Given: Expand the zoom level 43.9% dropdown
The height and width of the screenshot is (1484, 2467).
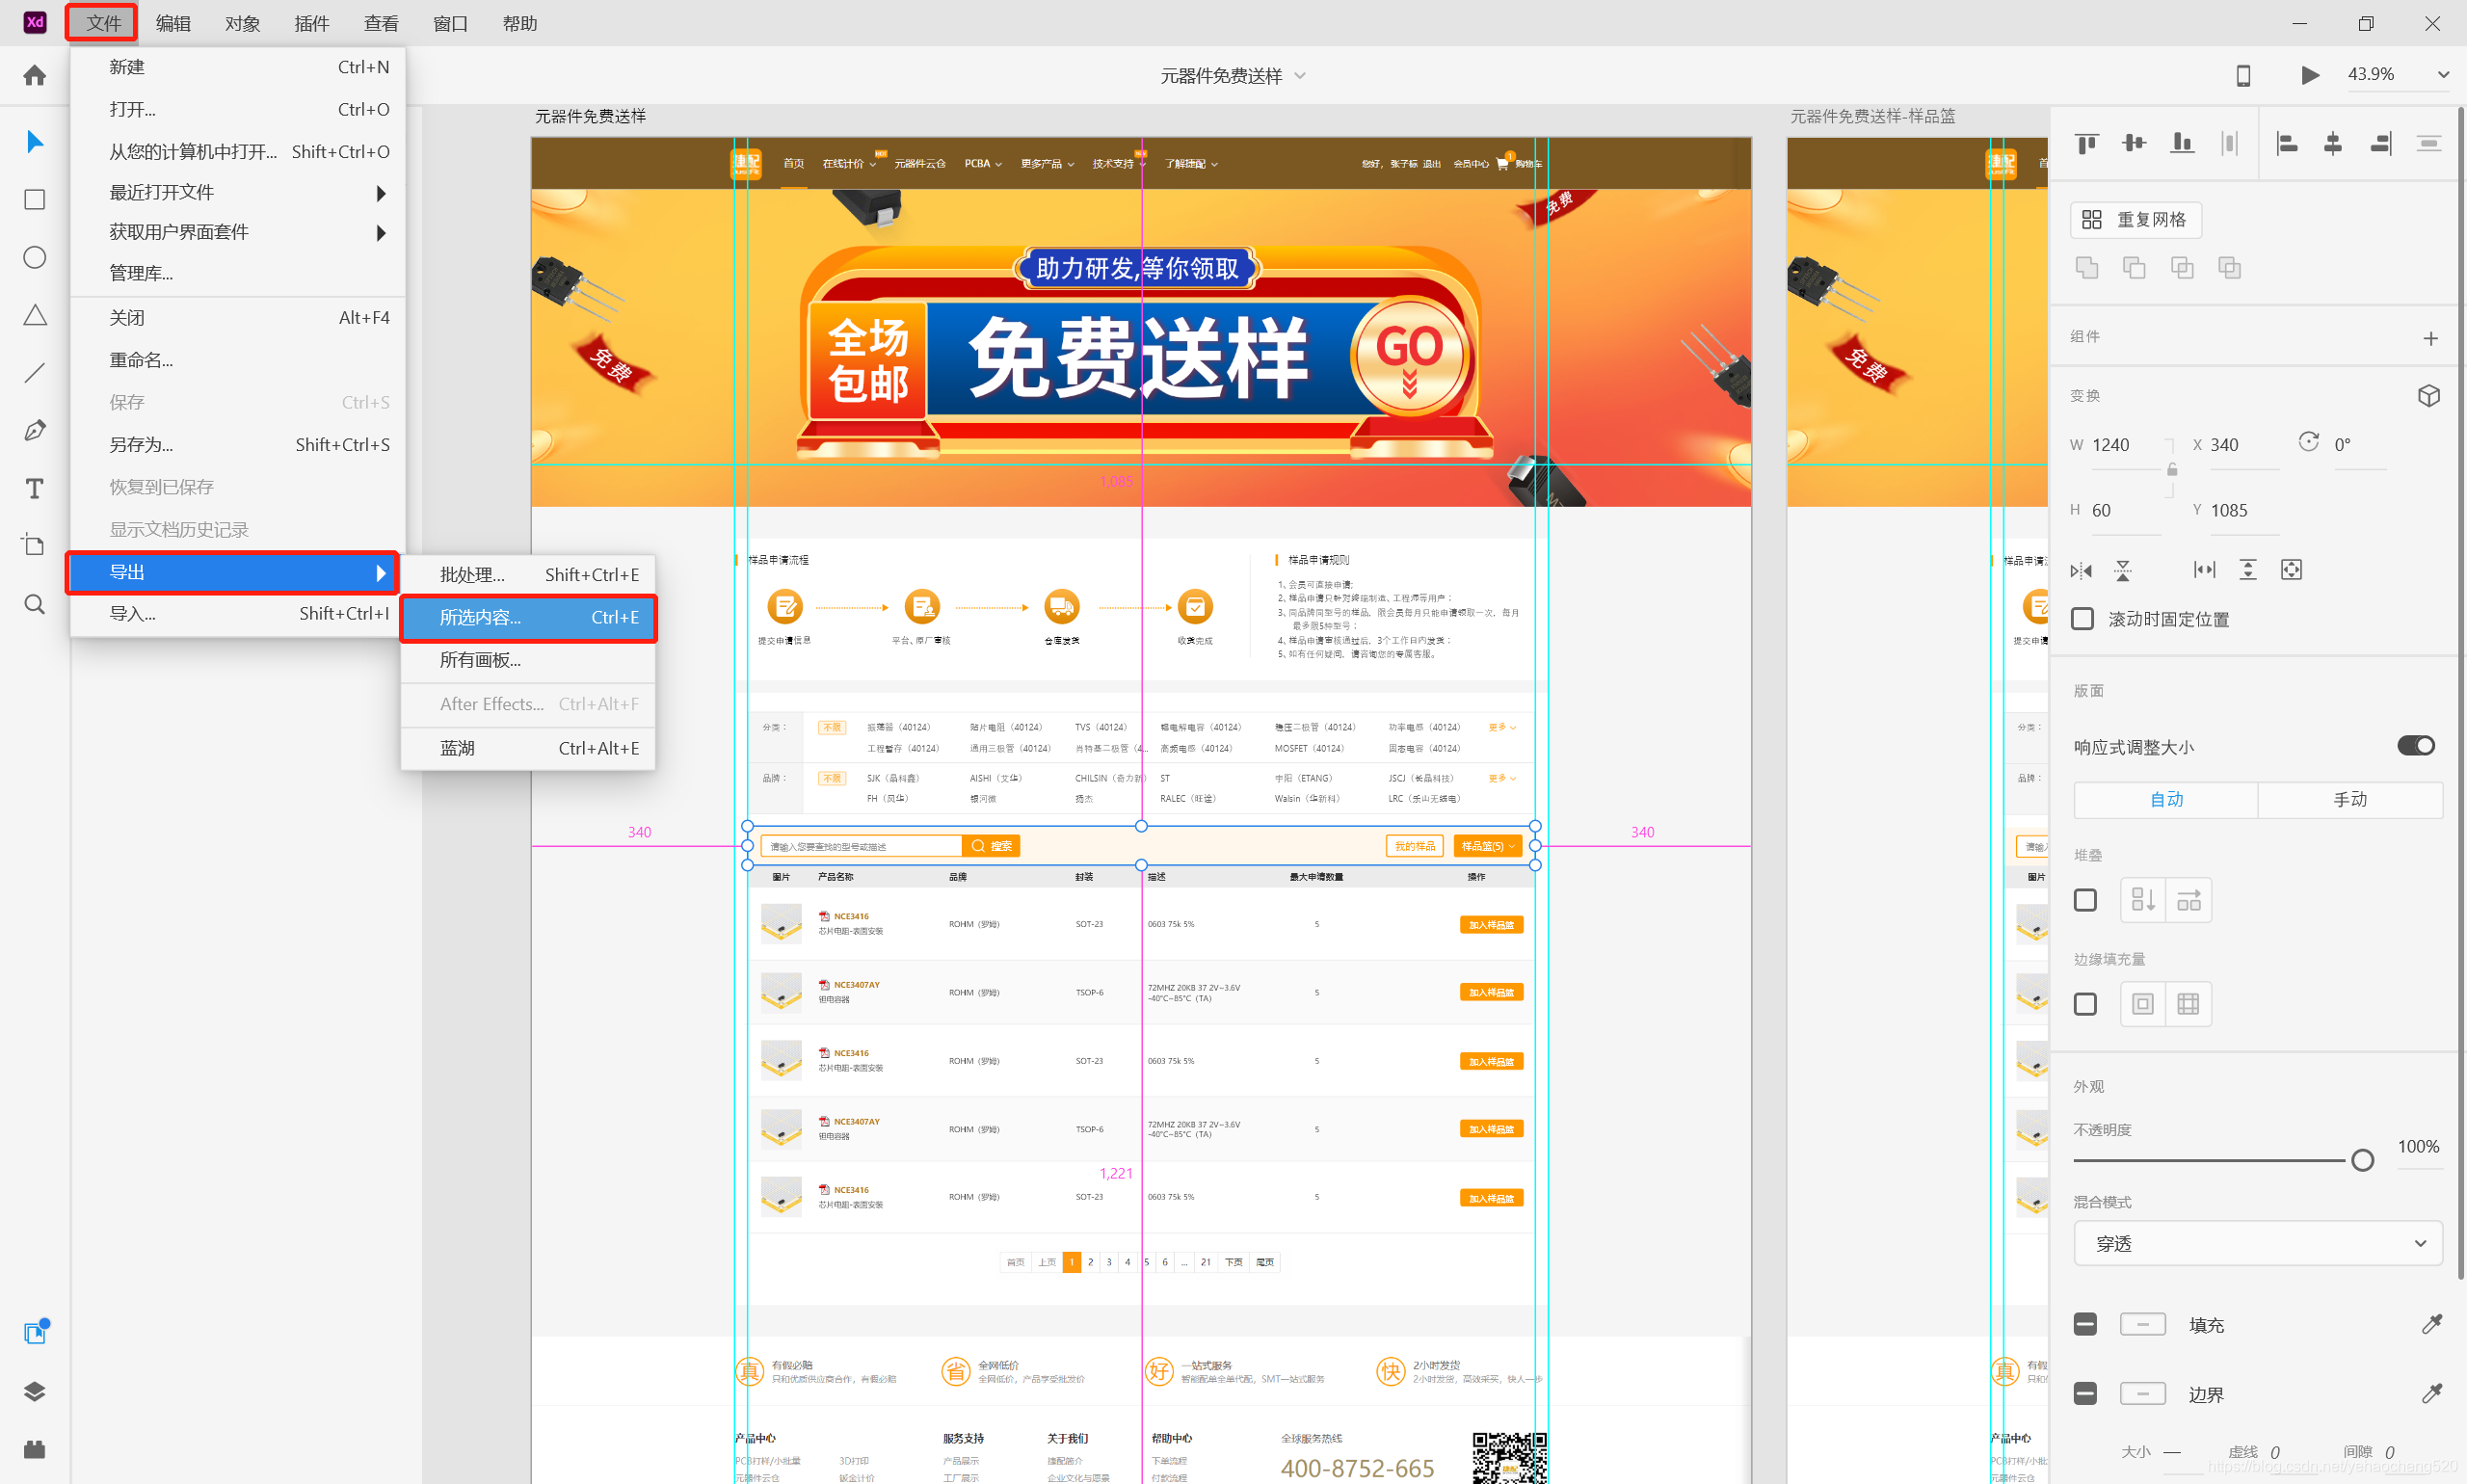Looking at the screenshot, I should [2442, 75].
